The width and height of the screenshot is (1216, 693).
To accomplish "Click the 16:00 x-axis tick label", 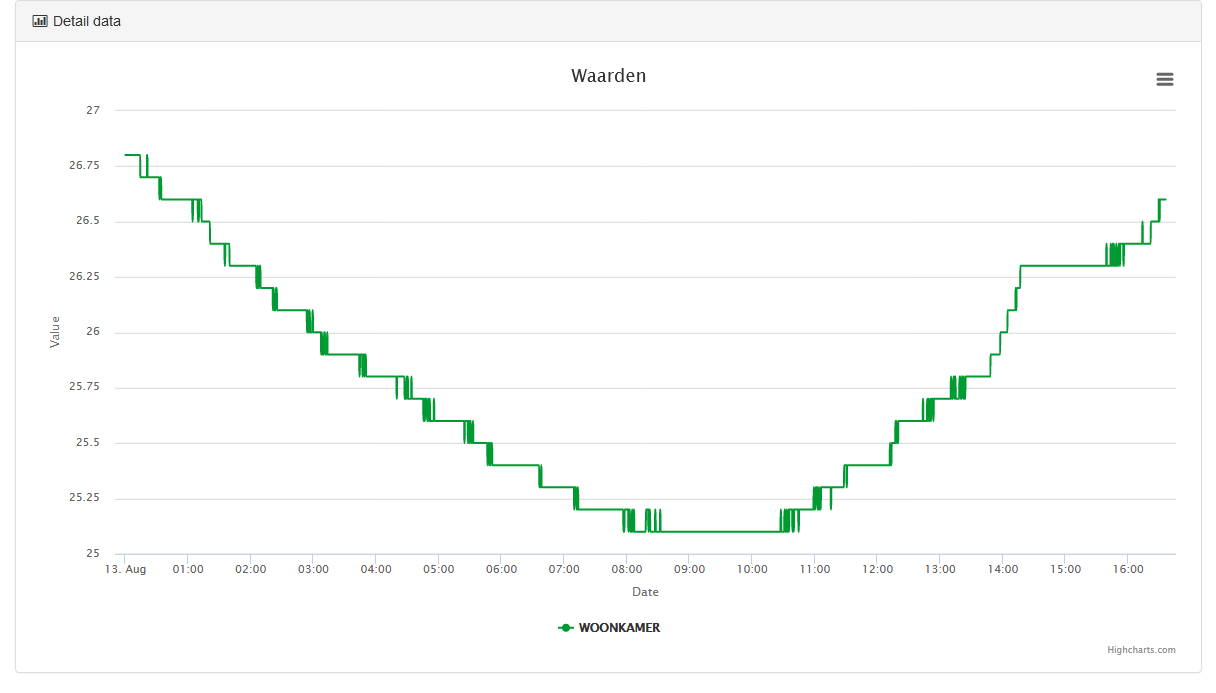I will pyautogui.click(x=1127, y=570).
